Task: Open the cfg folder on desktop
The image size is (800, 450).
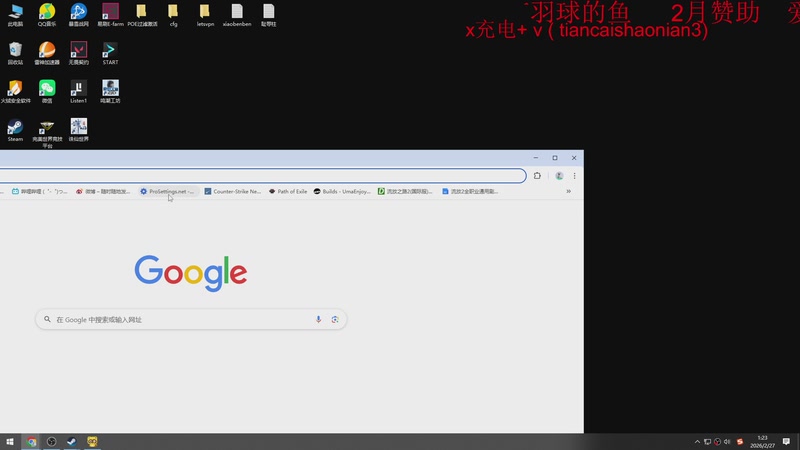Action: 173,15
